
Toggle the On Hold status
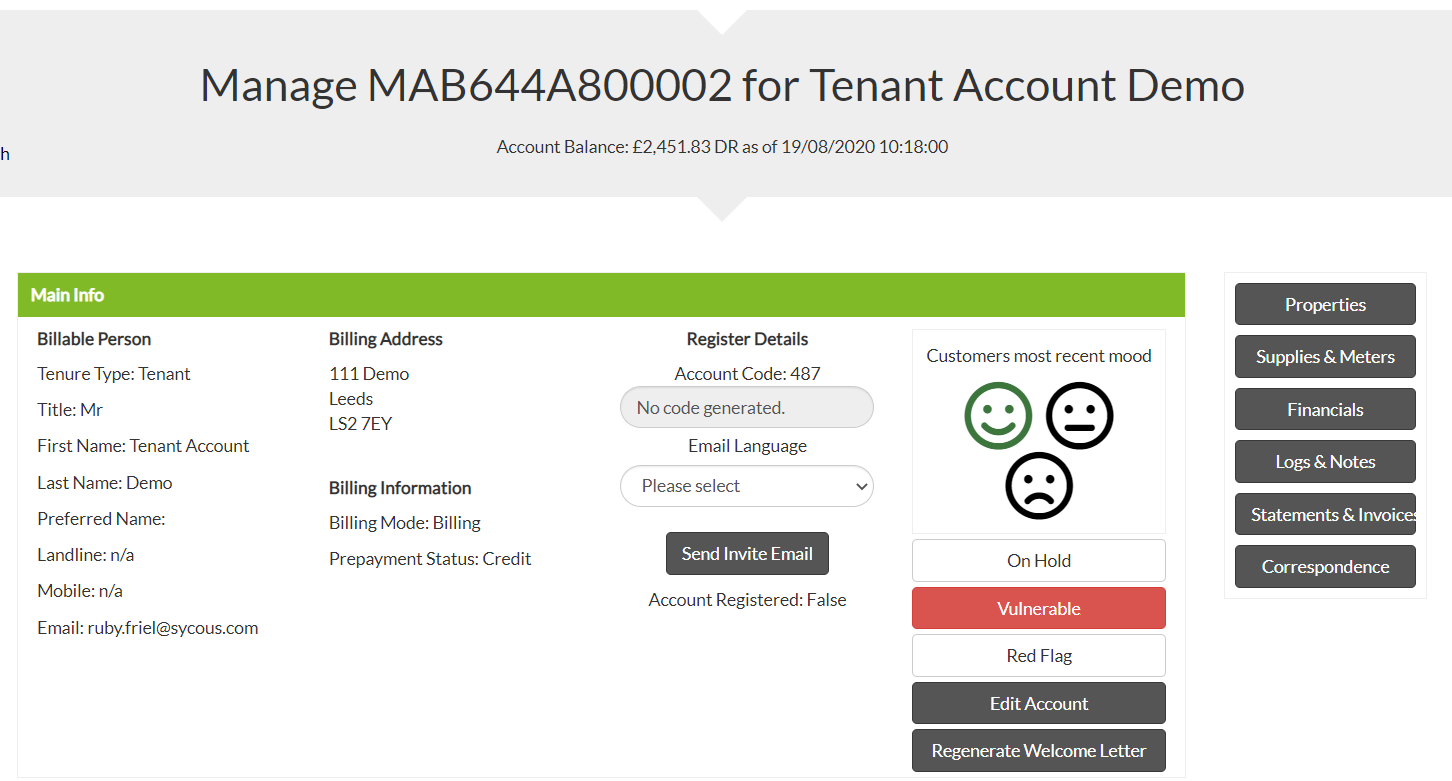pyautogui.click(x=1038, y=561)
